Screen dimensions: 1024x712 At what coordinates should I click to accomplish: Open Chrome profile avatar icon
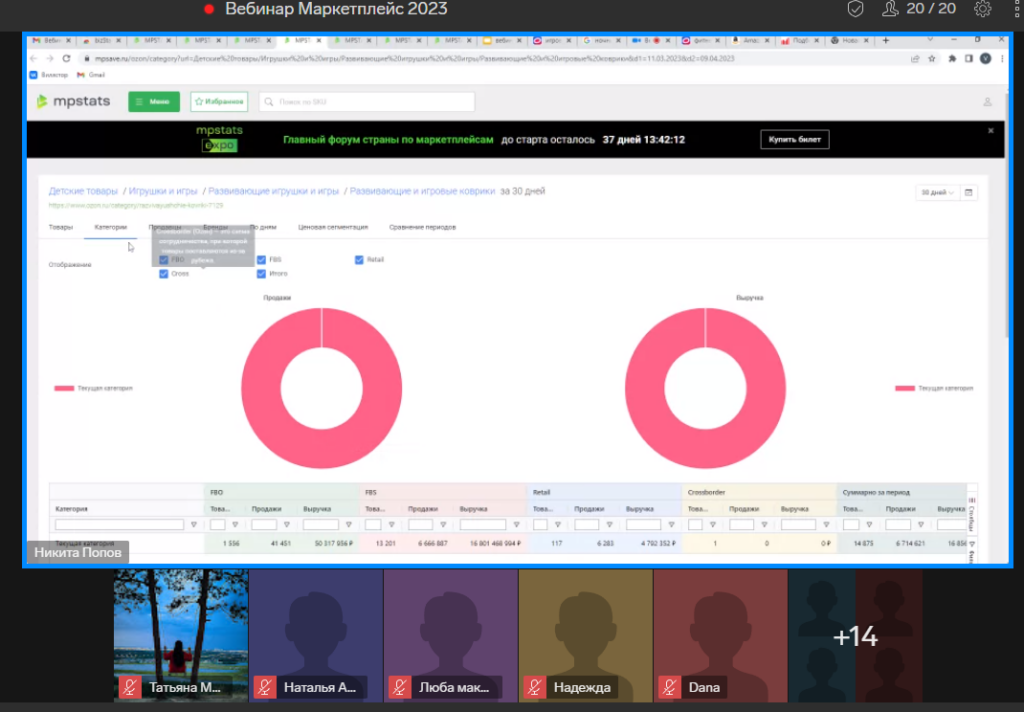coord(985,58)
